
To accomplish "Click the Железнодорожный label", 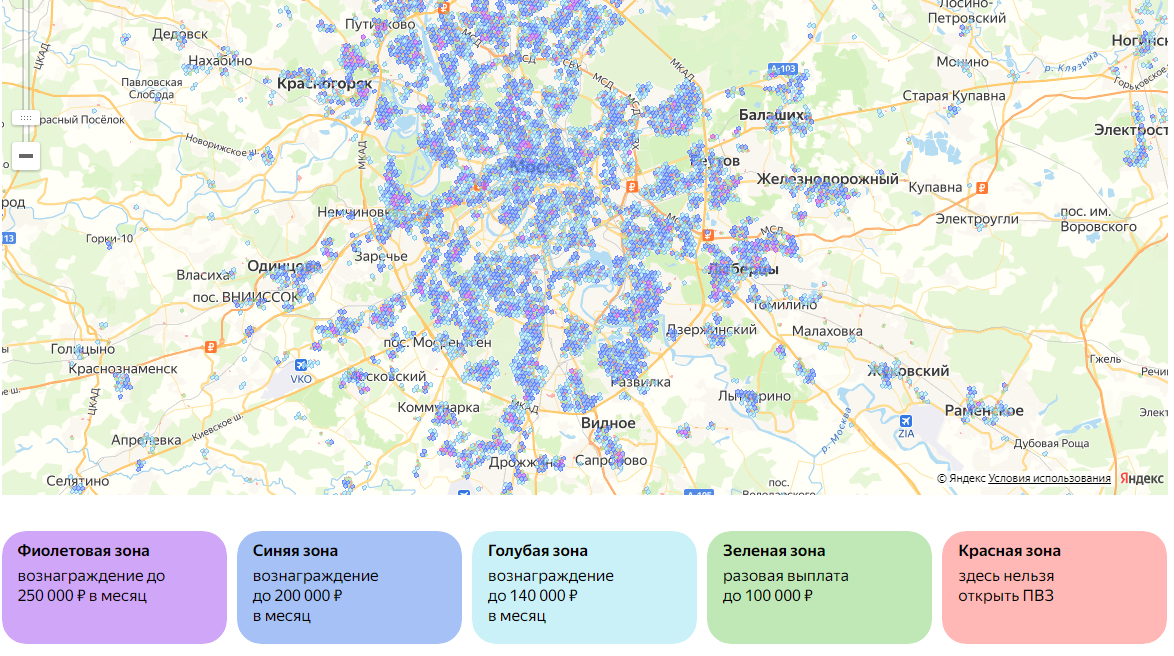I will point(827,179).
